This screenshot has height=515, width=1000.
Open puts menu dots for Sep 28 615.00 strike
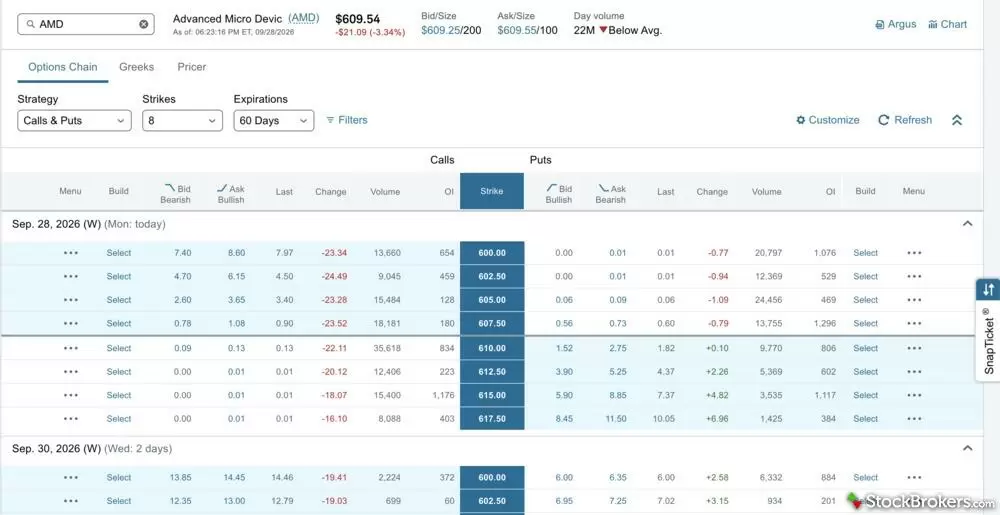point(914,396)
